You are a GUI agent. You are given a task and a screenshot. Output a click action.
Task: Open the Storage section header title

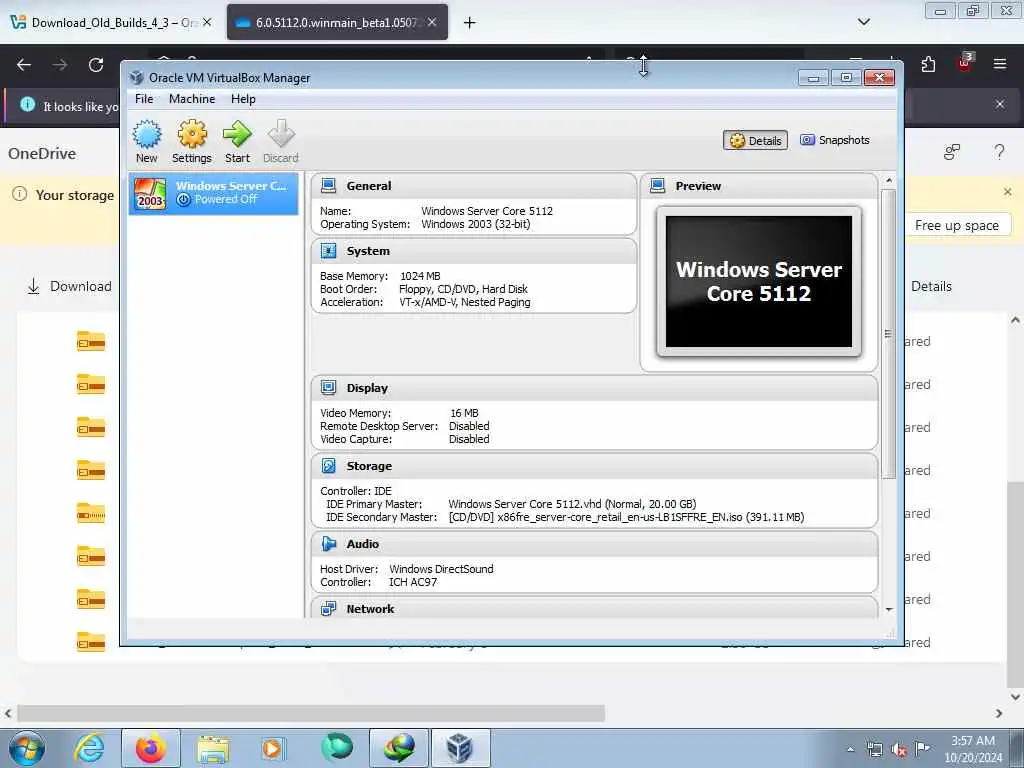click(x=369, y=466)
